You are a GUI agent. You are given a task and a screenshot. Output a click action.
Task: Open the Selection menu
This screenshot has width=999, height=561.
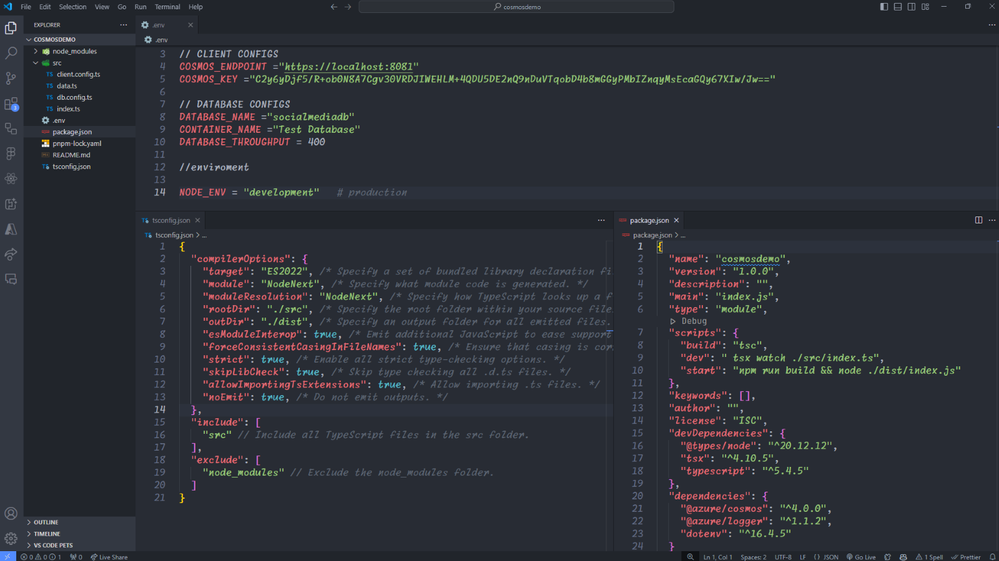pyautogui.click(x=73, y=7)
